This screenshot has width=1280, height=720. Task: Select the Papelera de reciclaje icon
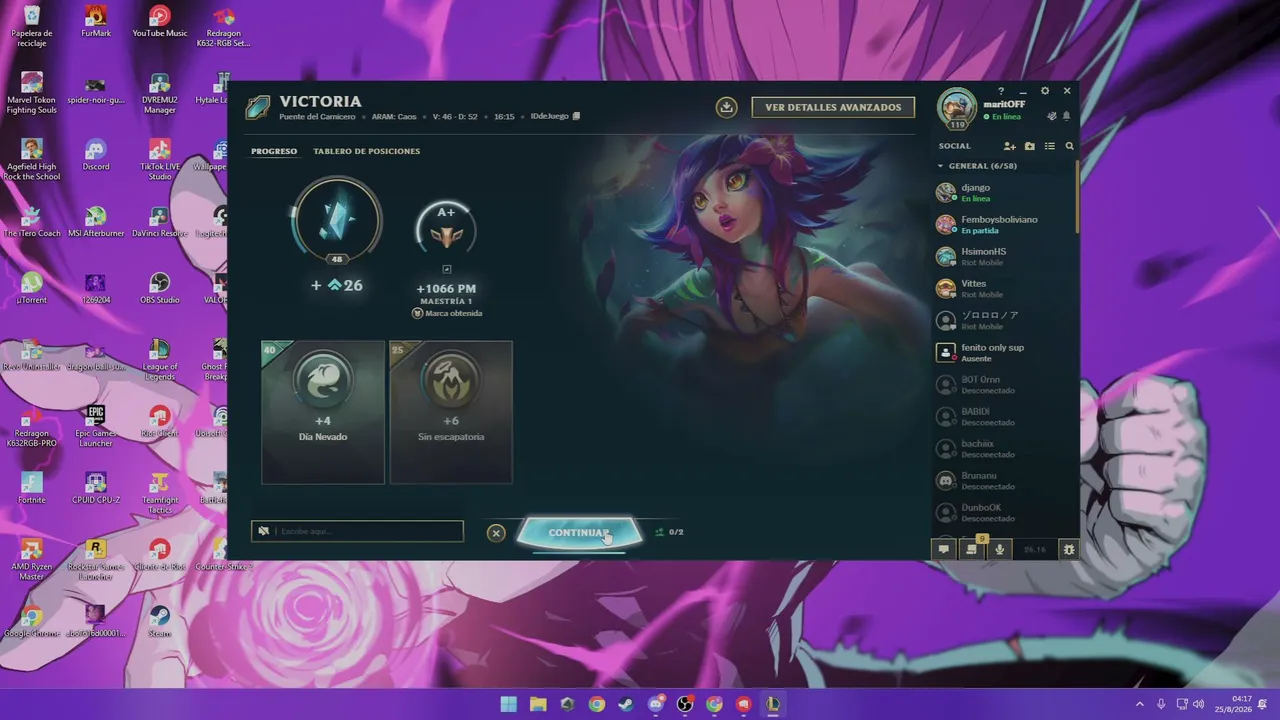(x=32, y=28)
